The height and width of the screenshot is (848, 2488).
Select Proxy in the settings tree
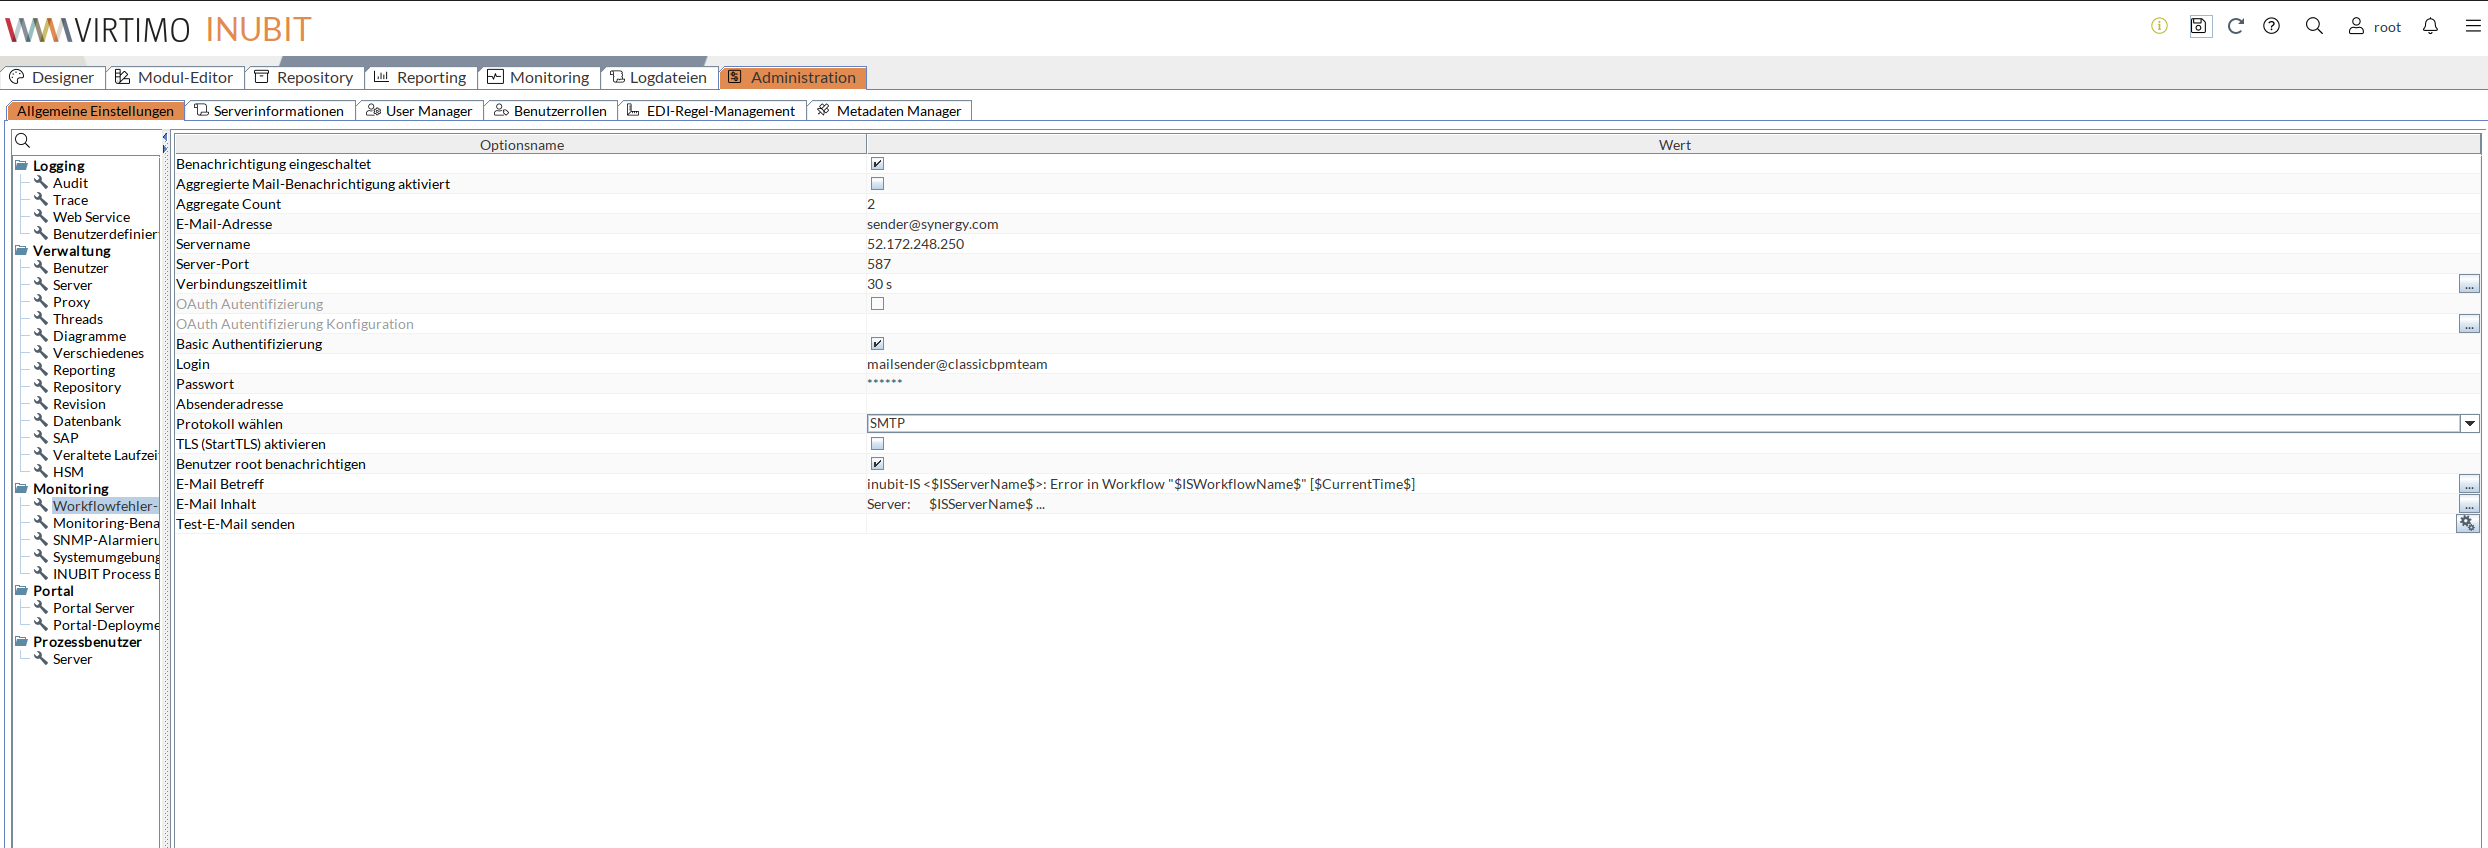[71, 302]
